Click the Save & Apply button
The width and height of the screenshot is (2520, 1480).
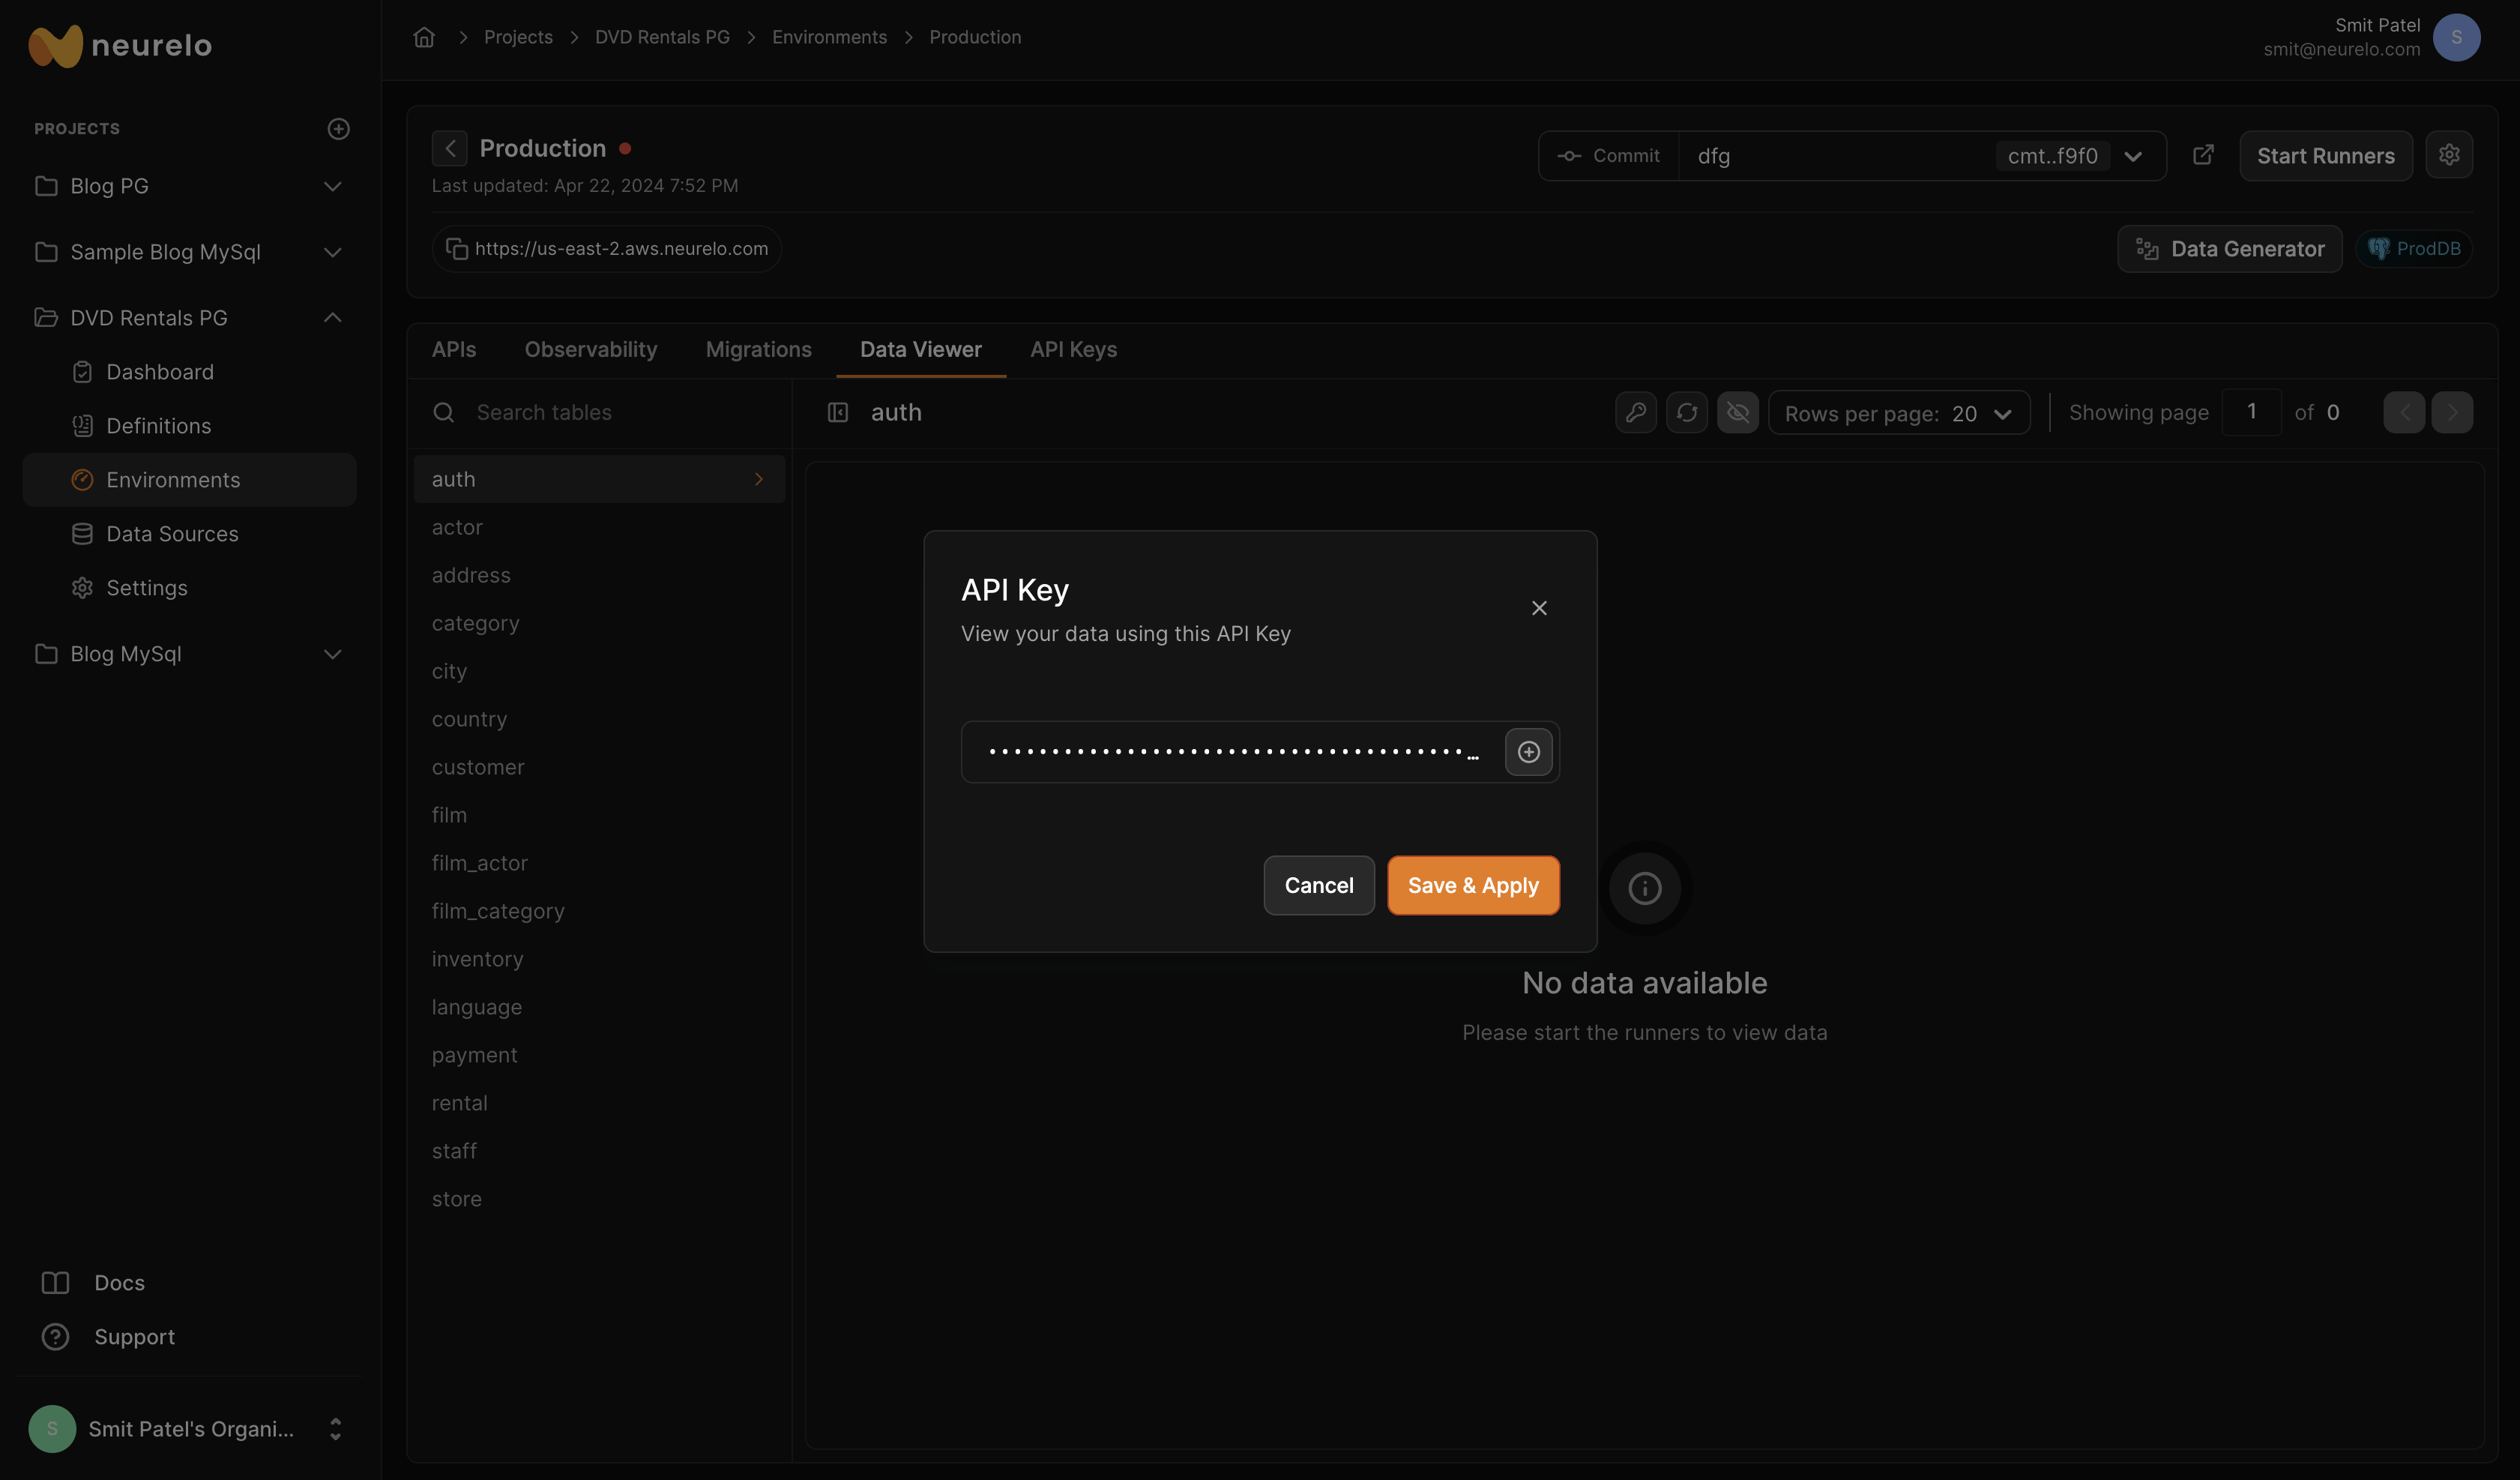(1472, 885)
